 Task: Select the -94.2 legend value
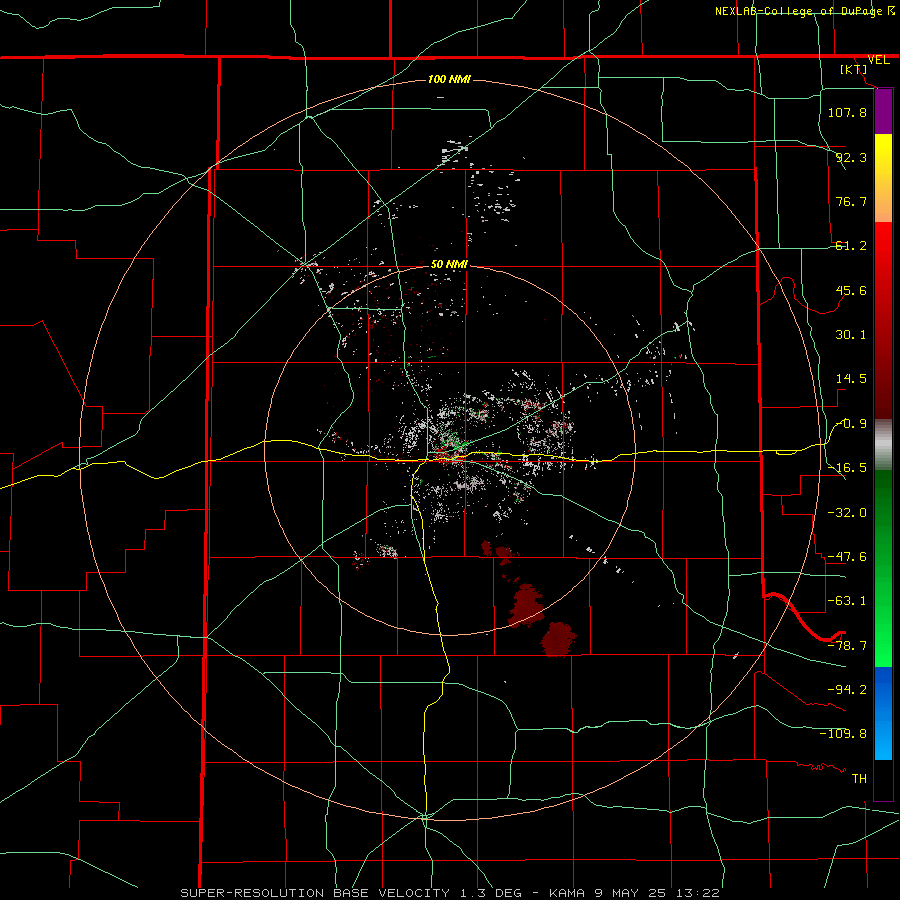pyautogui.click(x=847, y=689)
